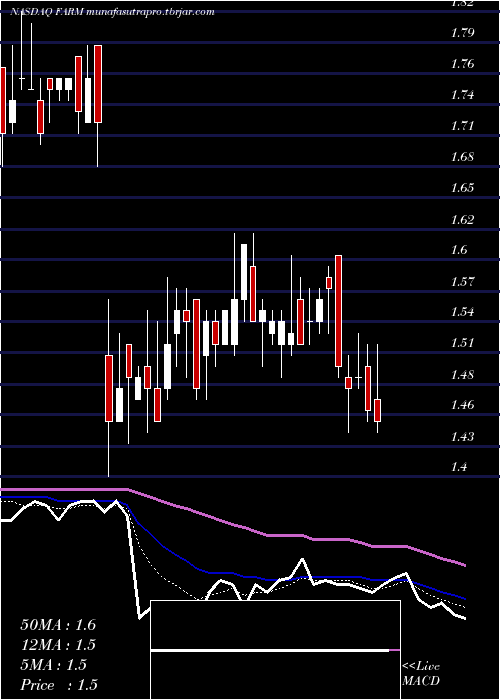Click the tall red candle reaching 1.6 on the right

click(338, 311)
